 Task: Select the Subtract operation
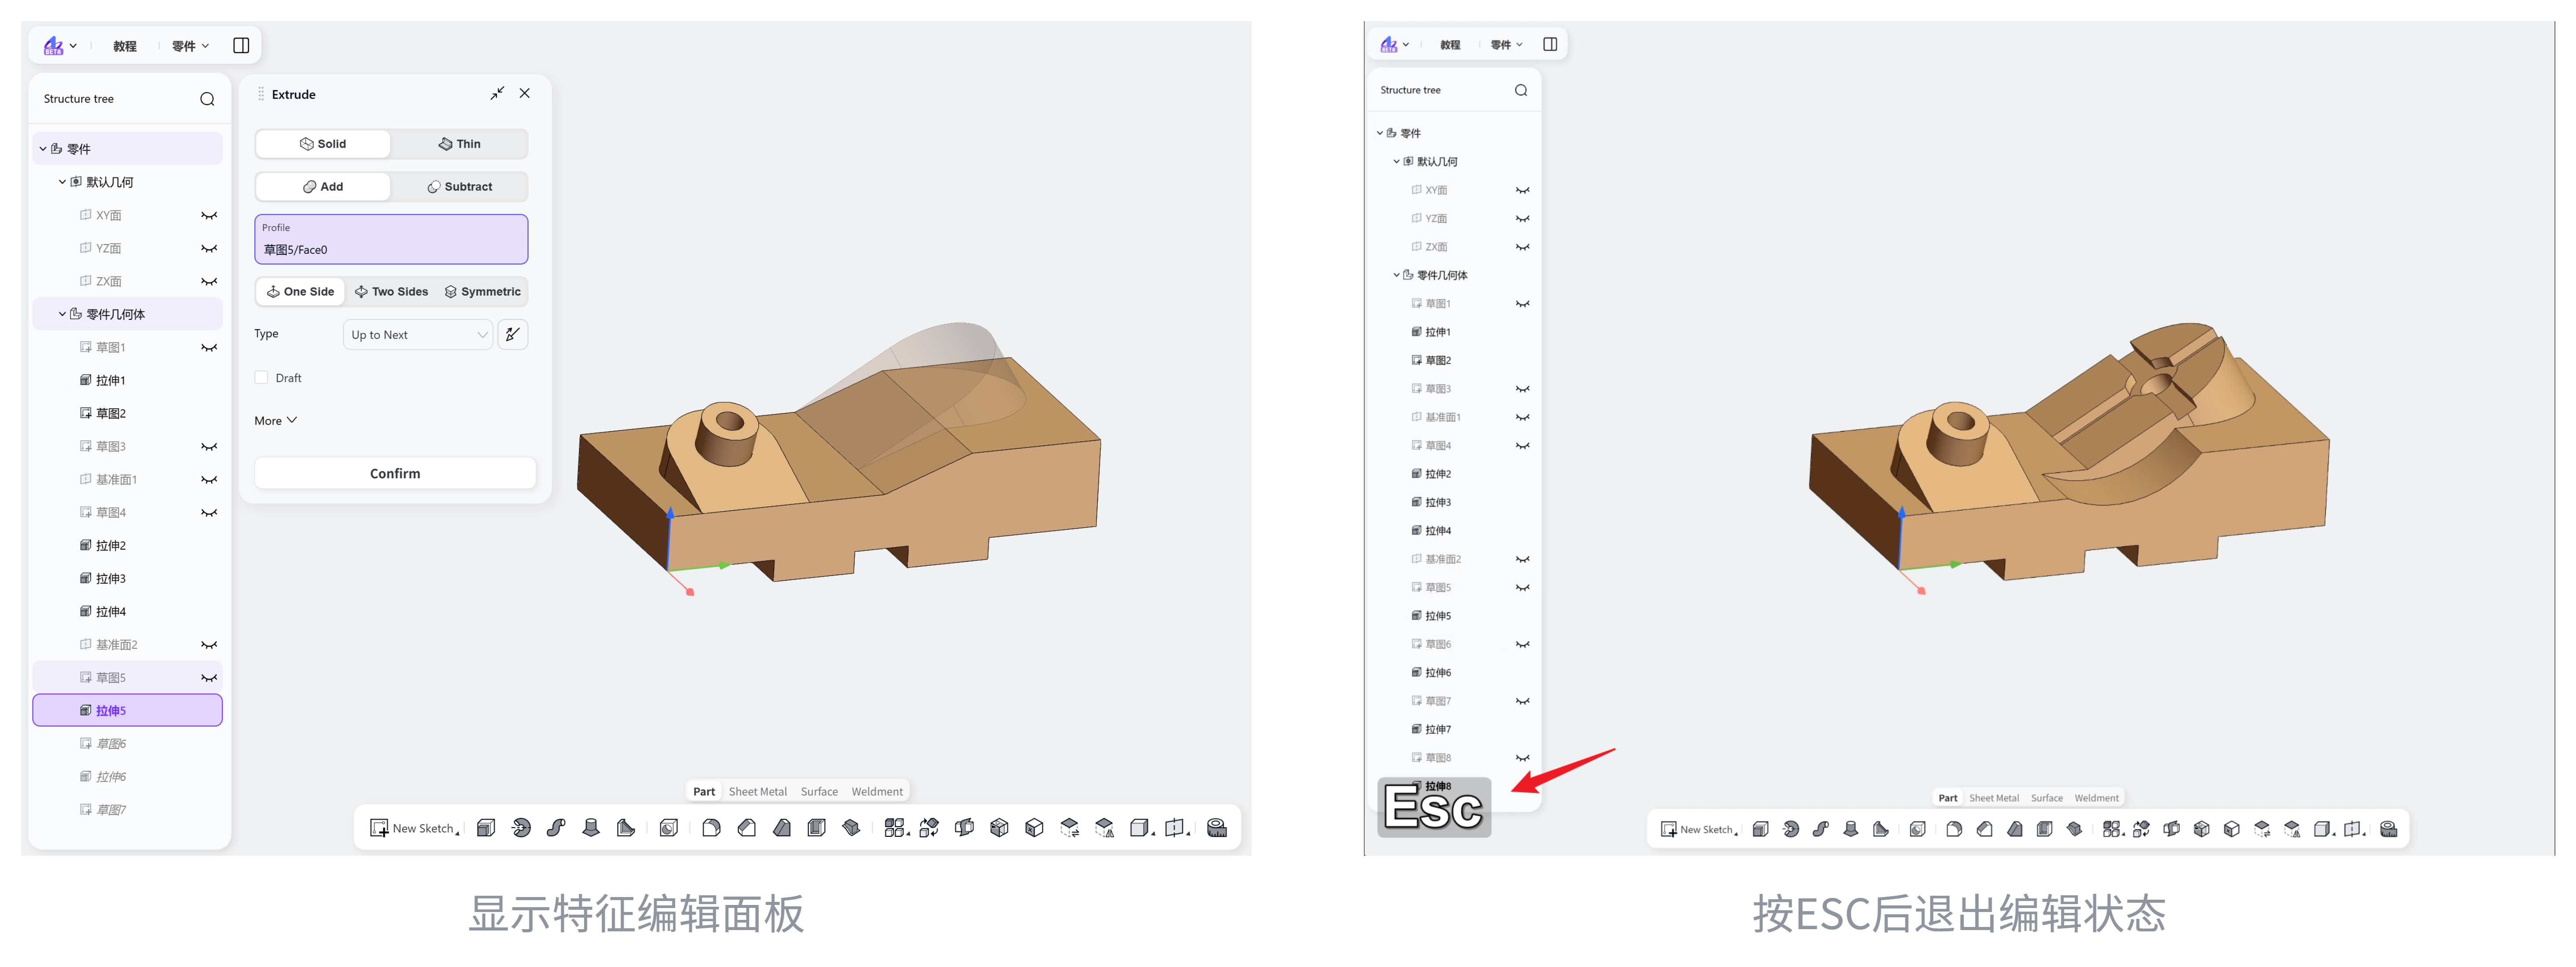click(459, 187)
